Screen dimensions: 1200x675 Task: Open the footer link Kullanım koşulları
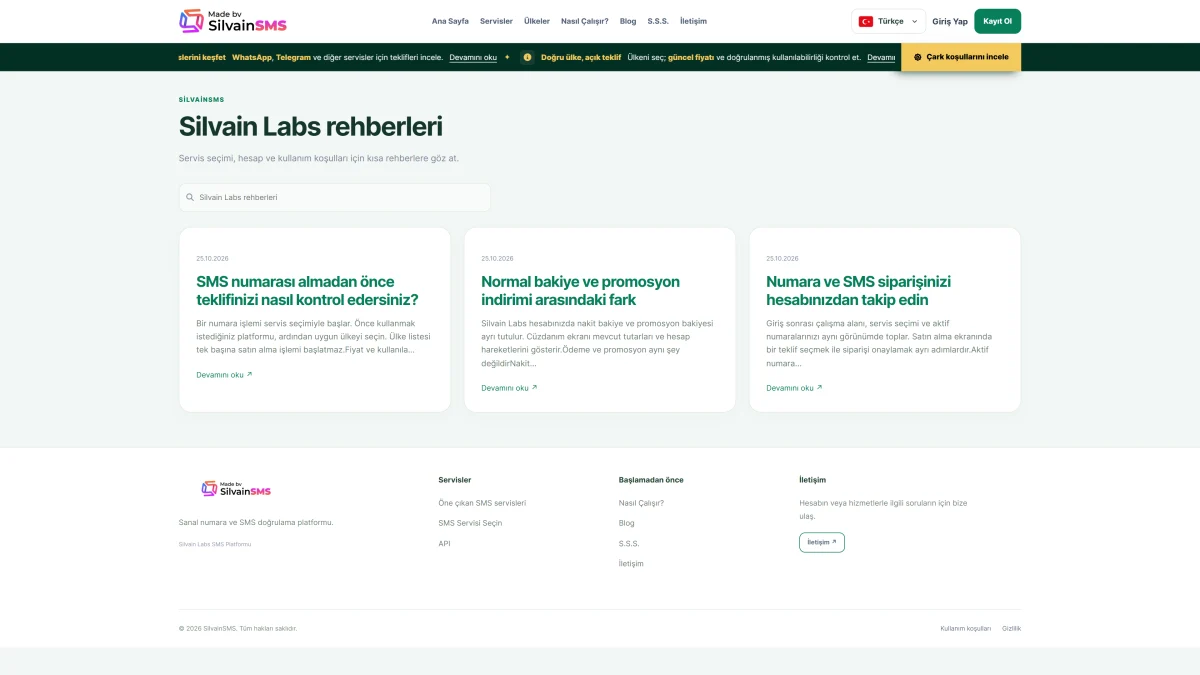pos(966,628)
